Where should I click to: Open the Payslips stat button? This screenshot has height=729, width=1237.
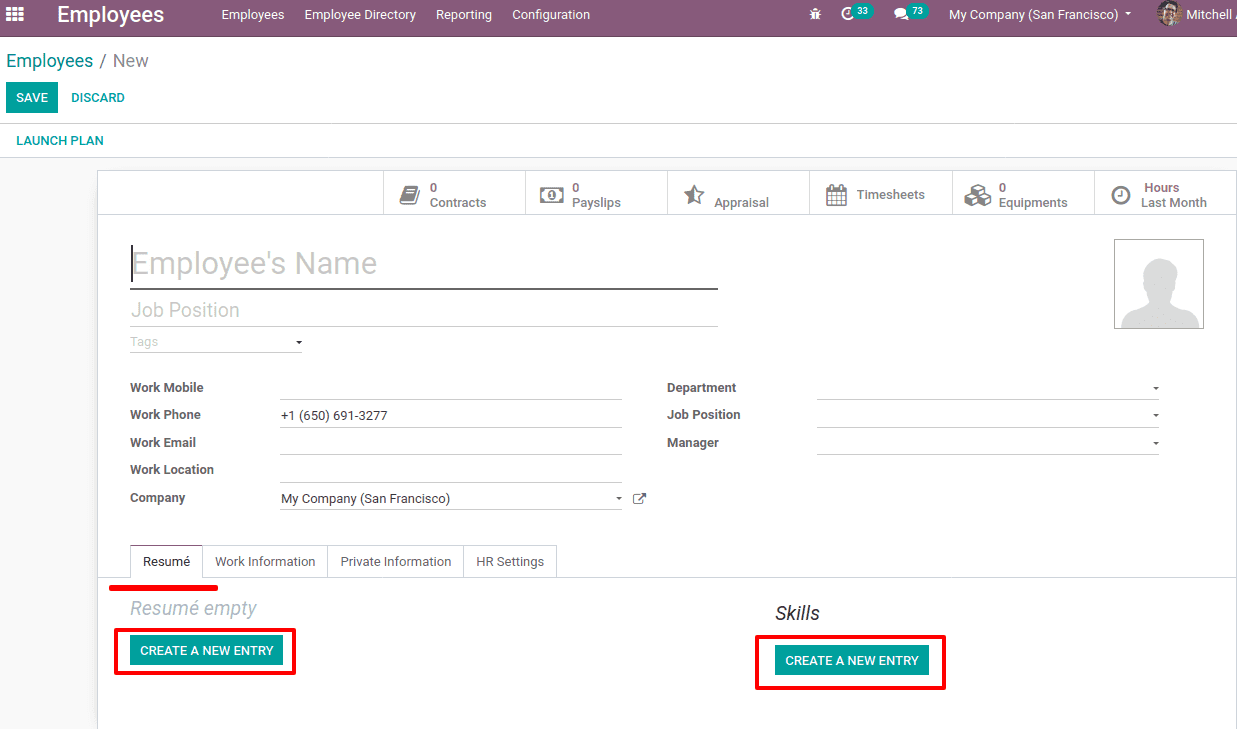point(596,194)
